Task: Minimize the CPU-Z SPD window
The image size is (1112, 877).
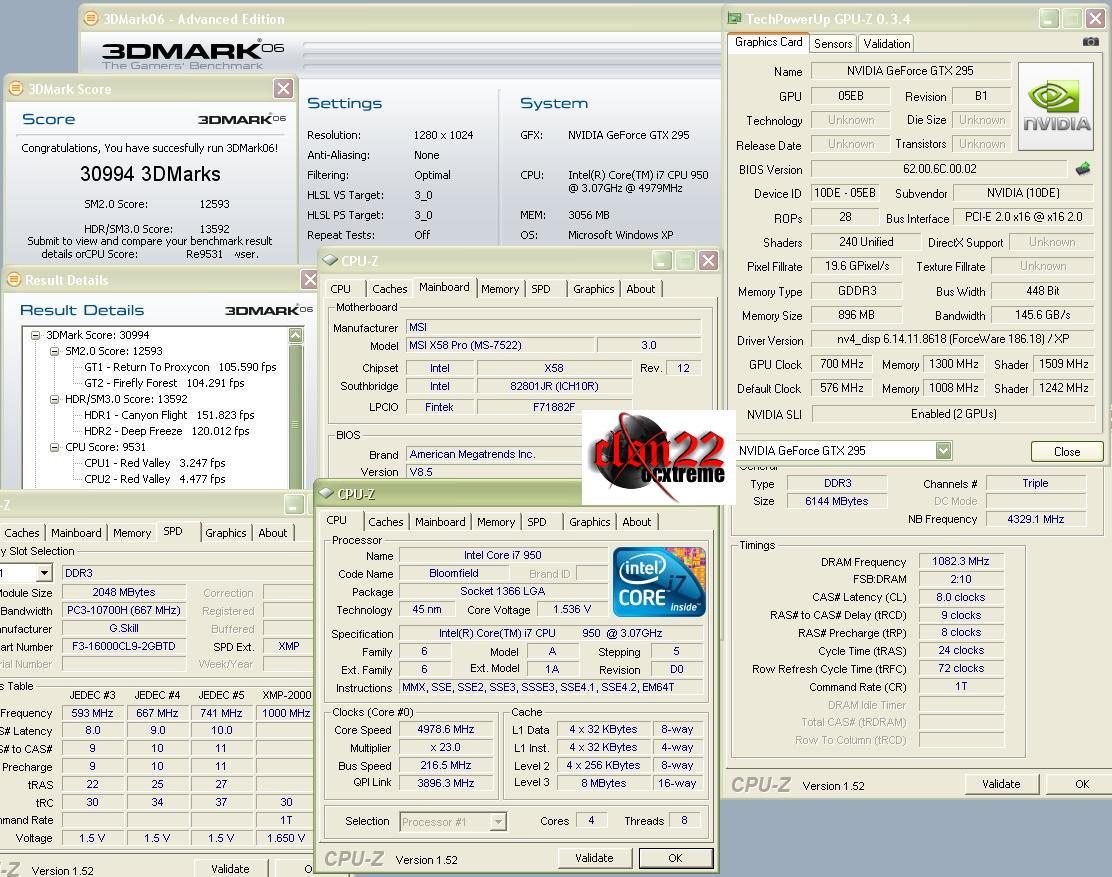Action: pos(294,504)
